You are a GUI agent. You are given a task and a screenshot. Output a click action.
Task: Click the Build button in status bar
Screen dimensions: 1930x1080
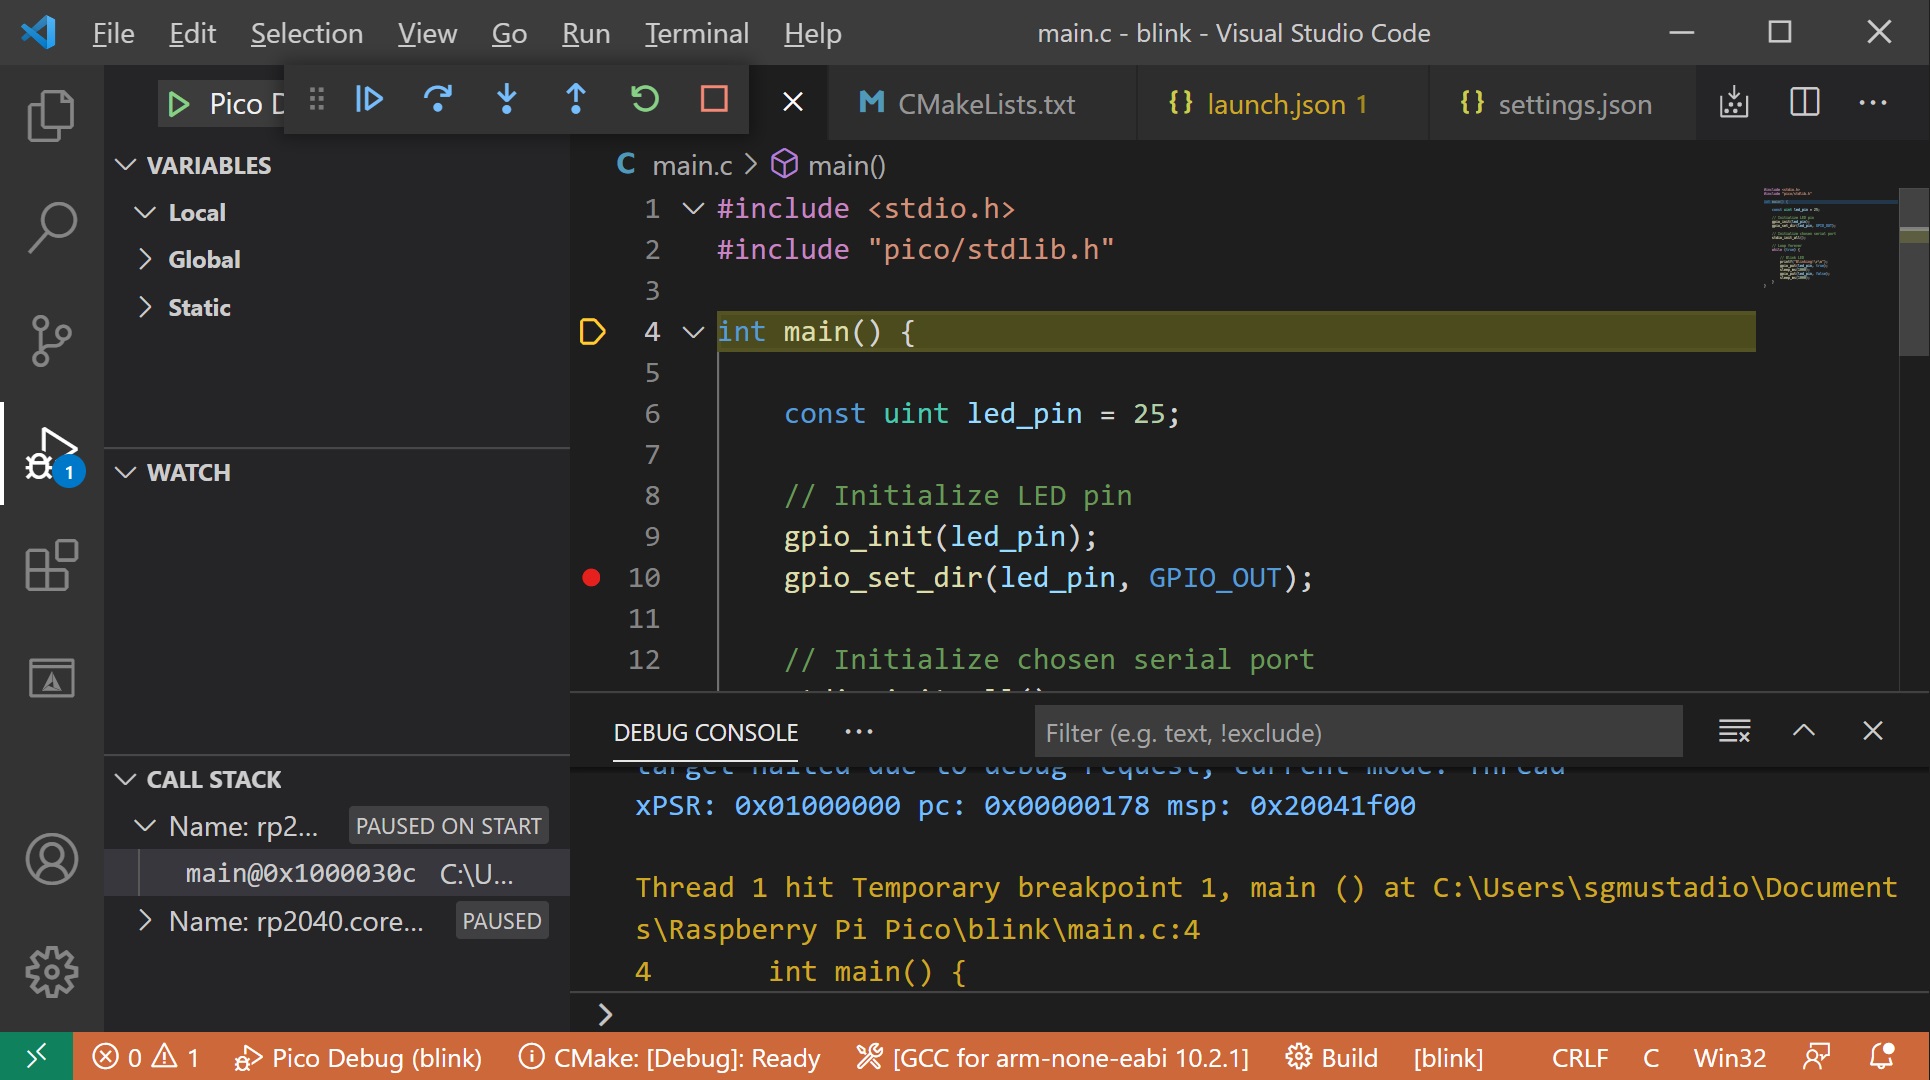pyautogui.click(x=1332, y=1058)
